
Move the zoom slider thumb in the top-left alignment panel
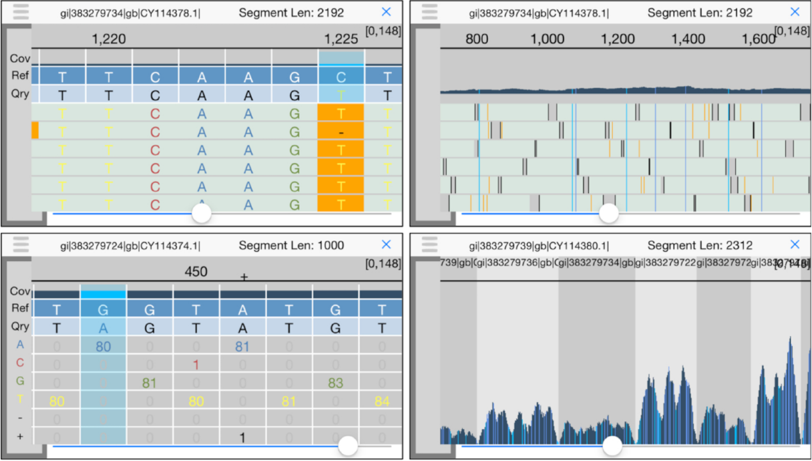pyautogui.click(x=201, y=213)
